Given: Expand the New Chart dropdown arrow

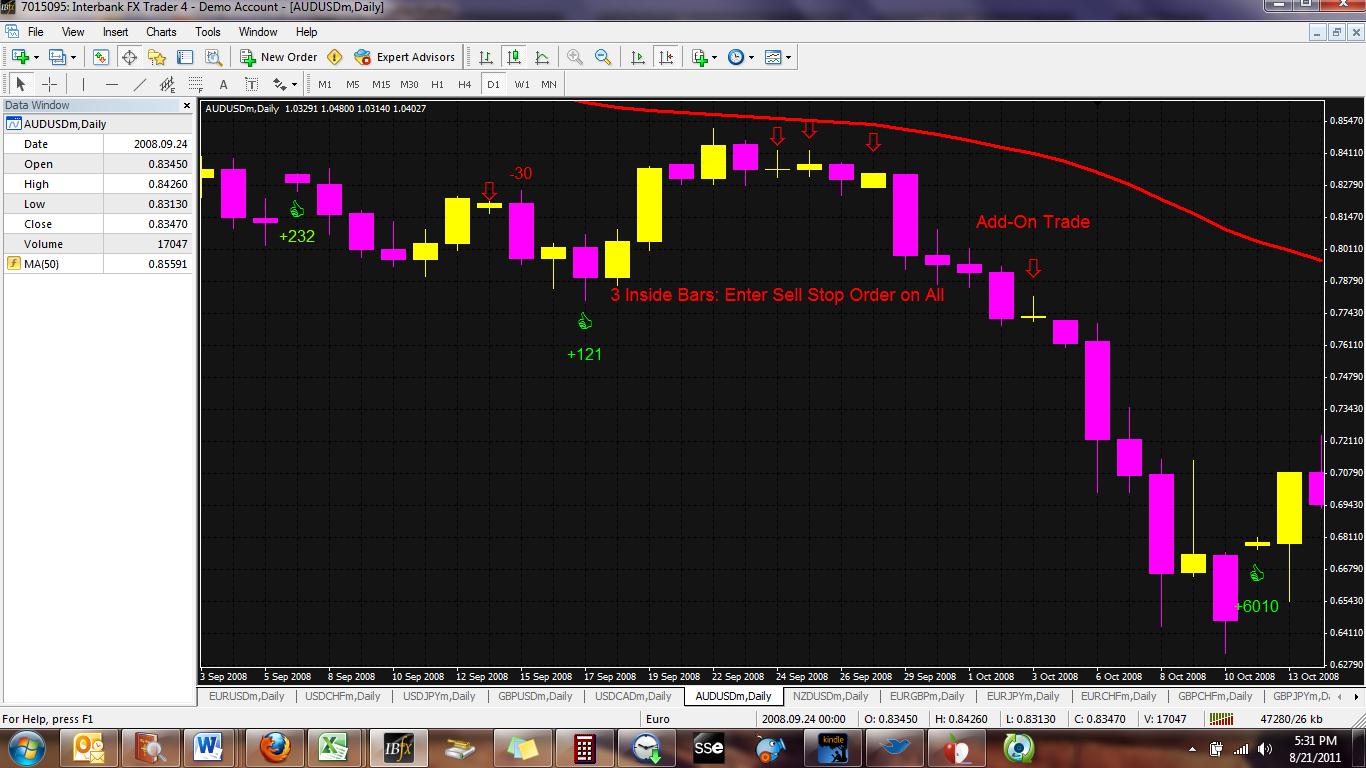Looking at the screenshot, I should [36, 57].
